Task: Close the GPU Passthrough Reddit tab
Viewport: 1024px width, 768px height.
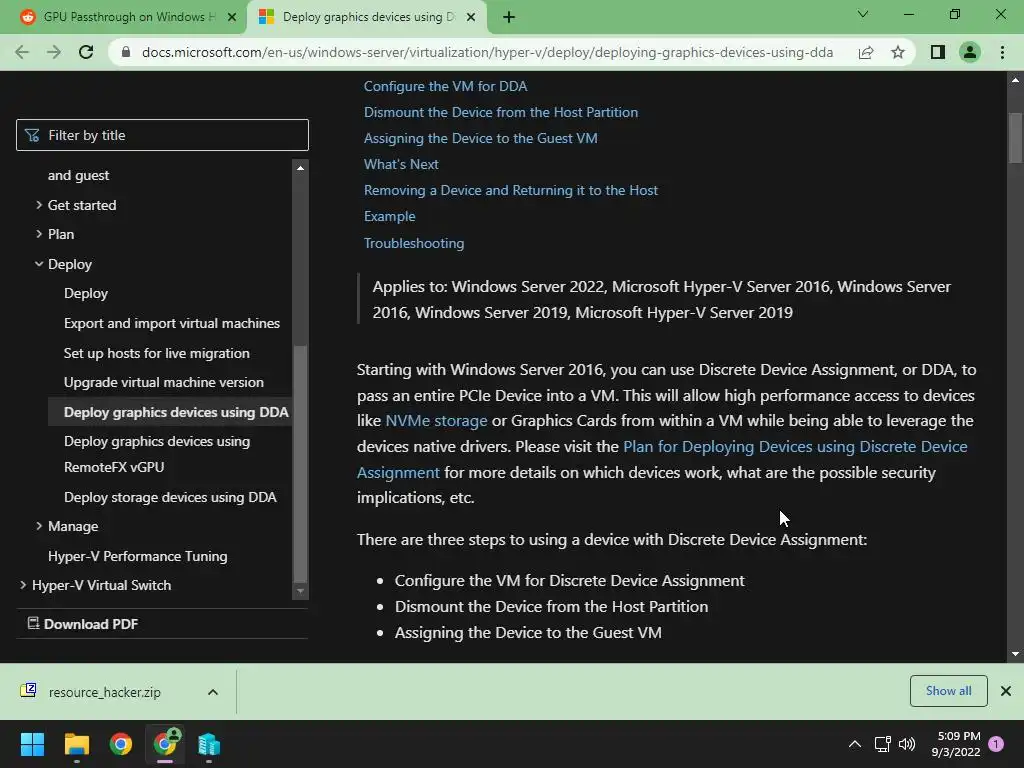Action: click(232, 17)
